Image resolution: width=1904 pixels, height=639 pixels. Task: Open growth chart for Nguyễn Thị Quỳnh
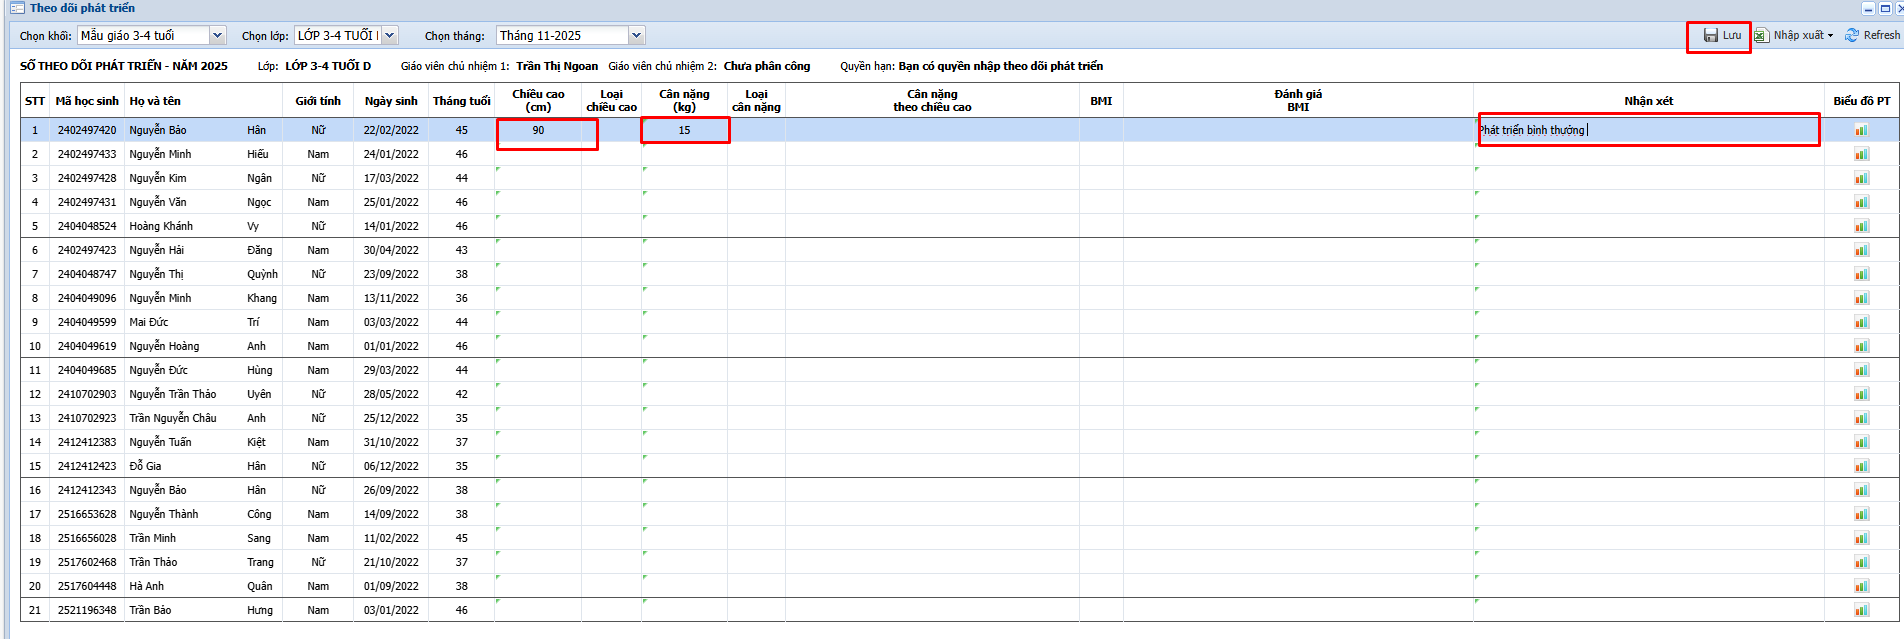click(1861, 274)
